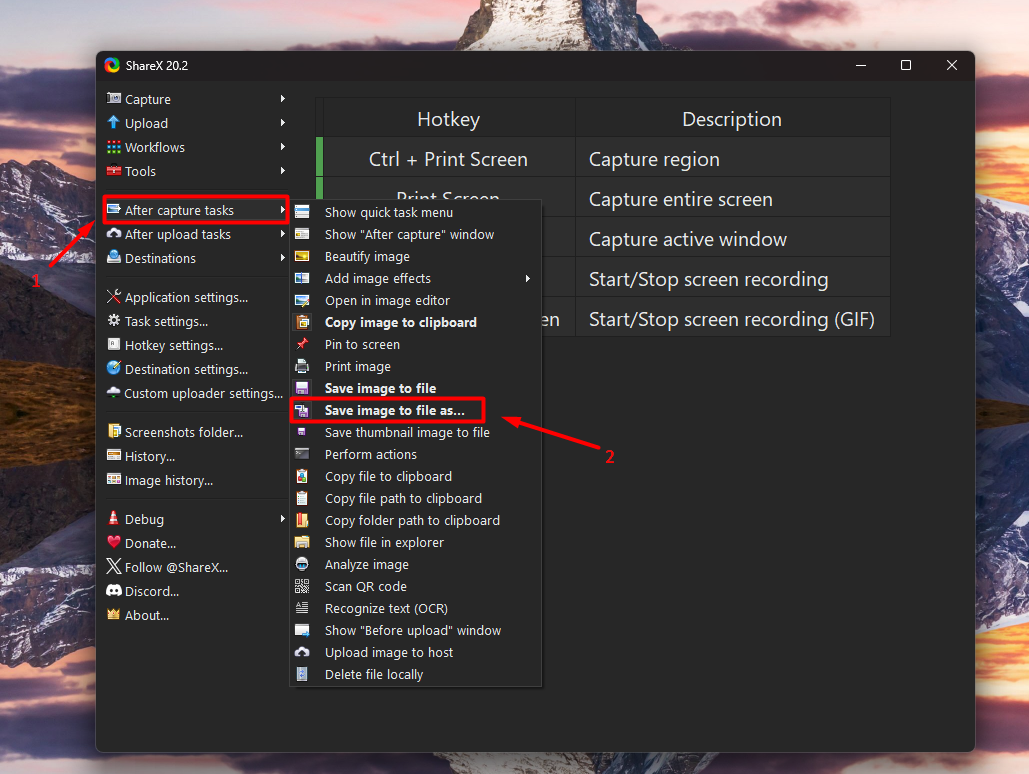Expand the Upload submenu arrow
This screenshot has width=1029, height=774.
click(x=283, y=123)
